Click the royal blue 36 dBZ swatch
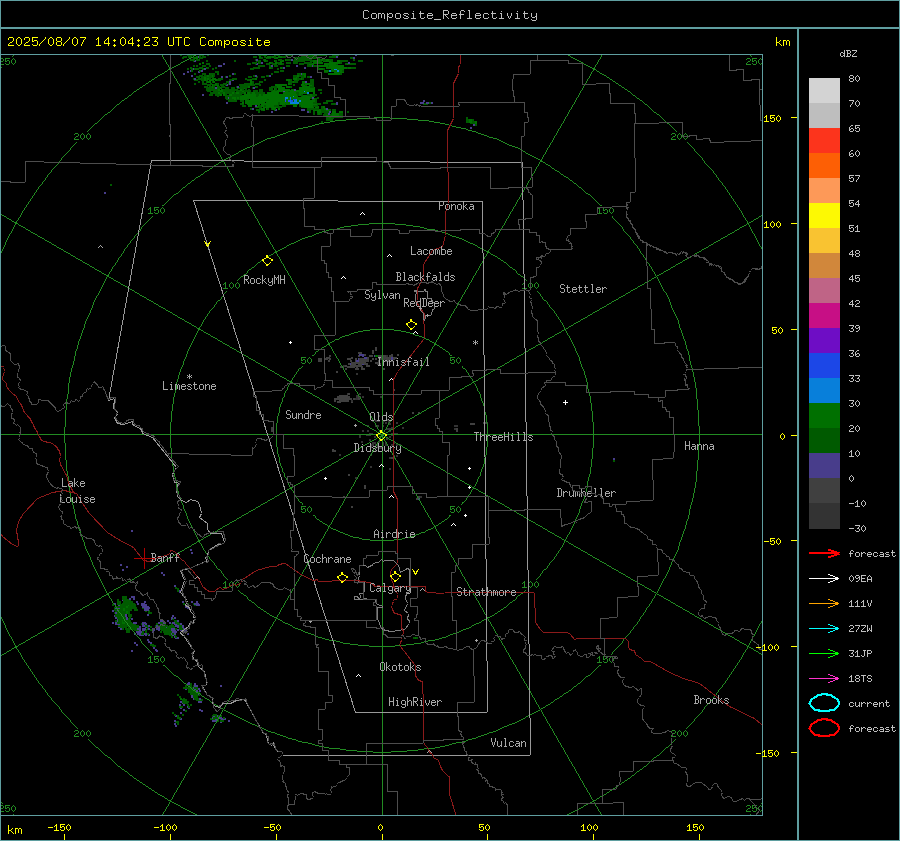This screenshot has height=841, width=900. click(x=824, y=365)
